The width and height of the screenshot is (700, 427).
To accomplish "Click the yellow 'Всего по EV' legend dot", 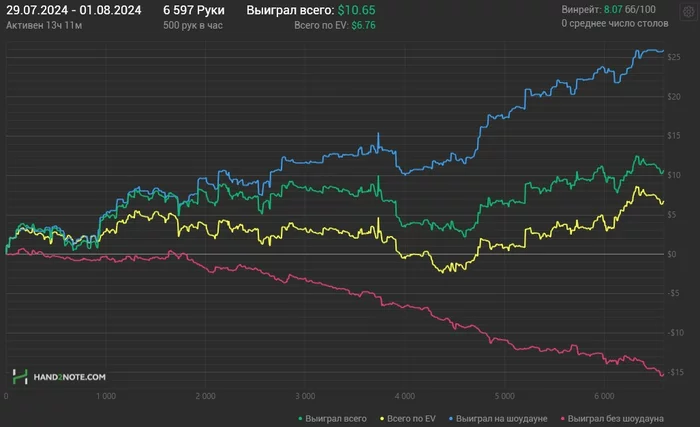I will [381, 417].
